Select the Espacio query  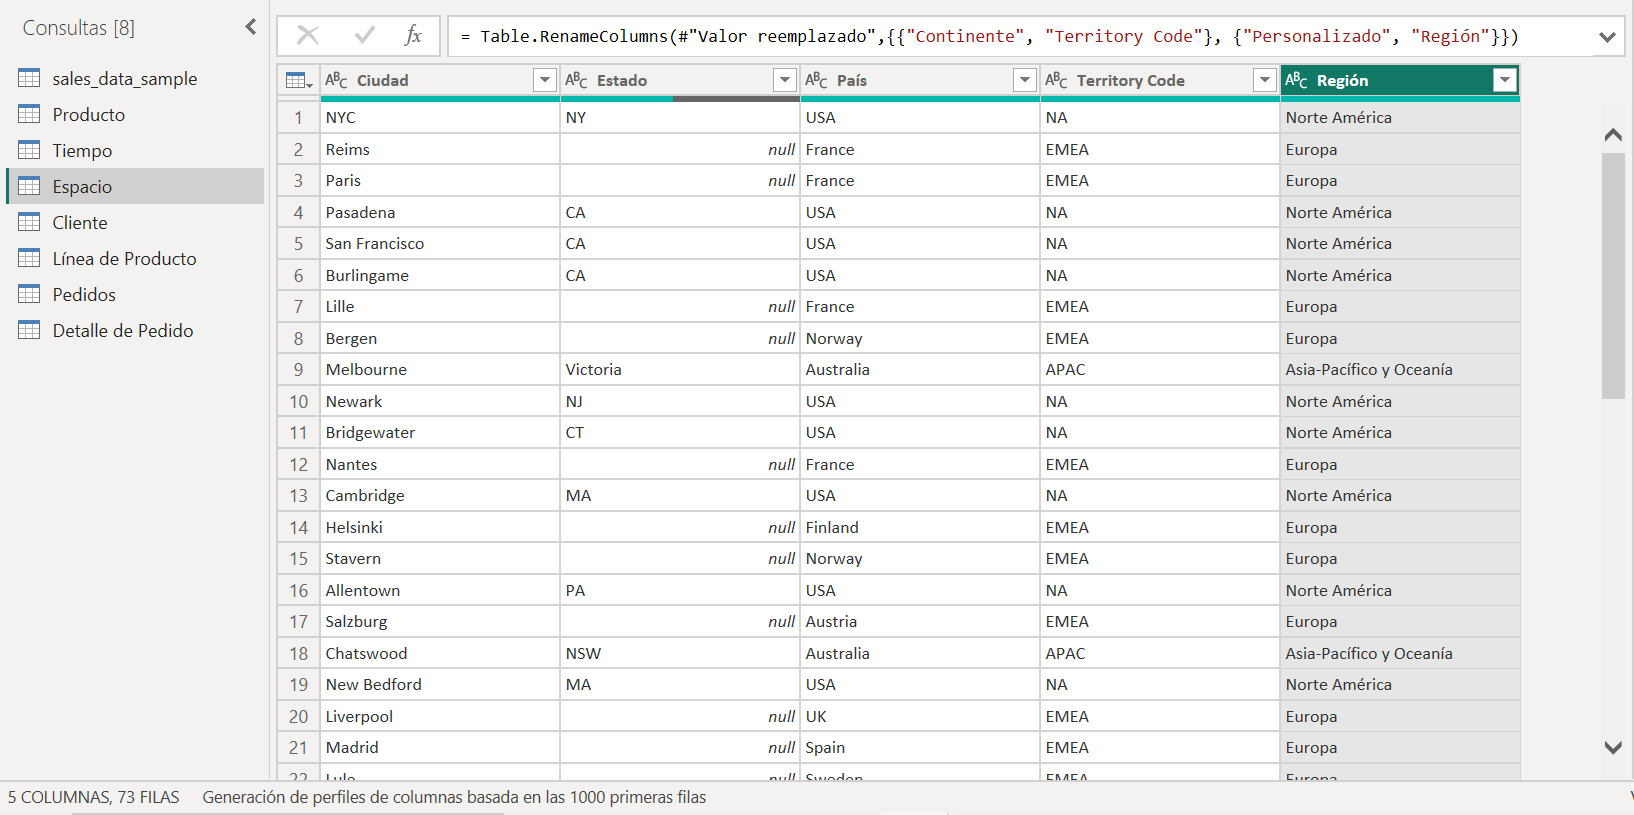tap(135, 186)
